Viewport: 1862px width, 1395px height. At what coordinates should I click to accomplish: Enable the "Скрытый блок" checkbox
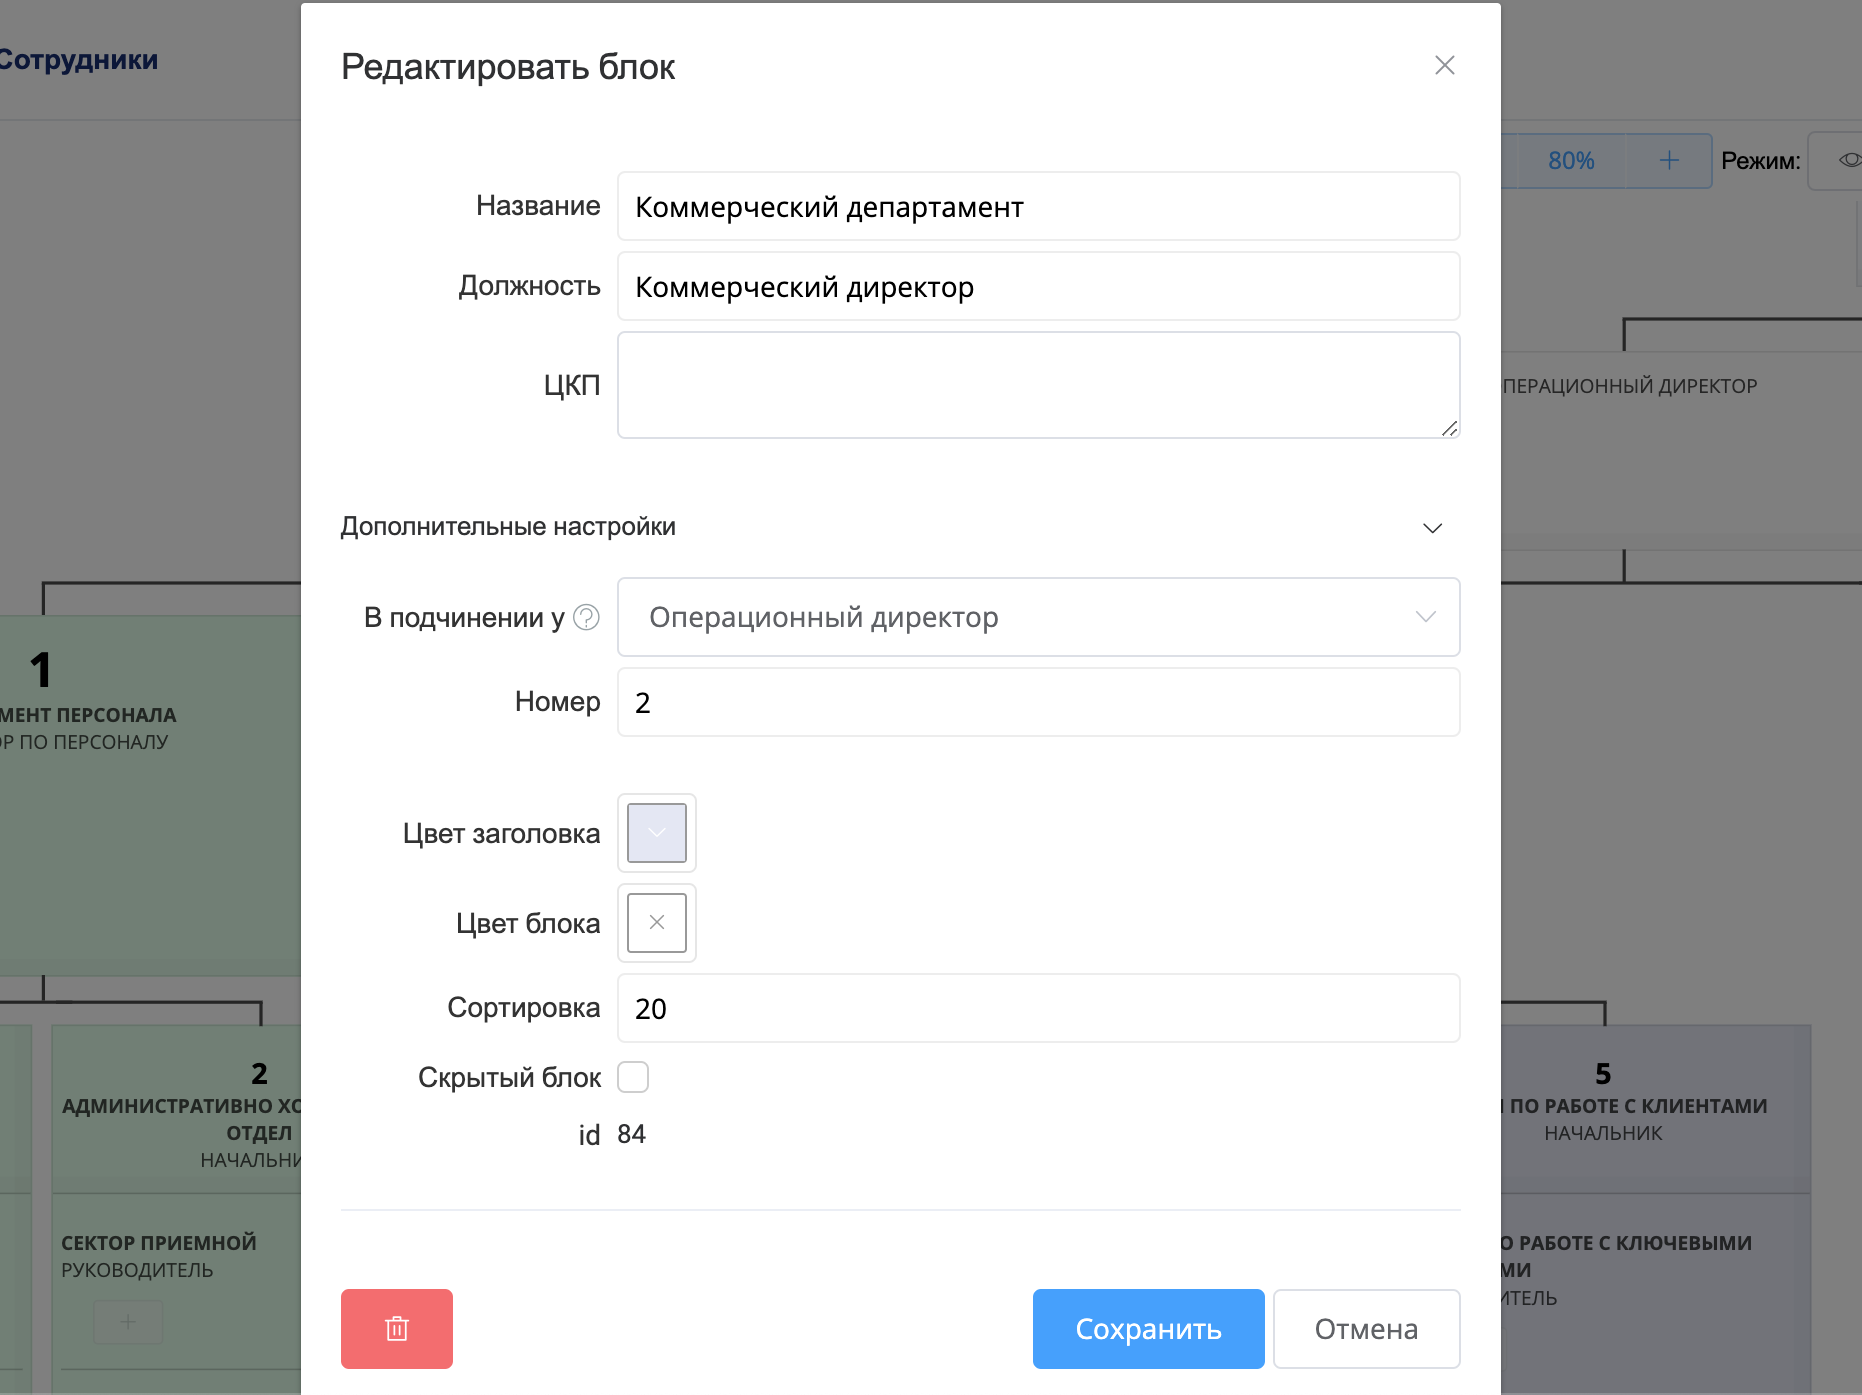pos(634,1077)
